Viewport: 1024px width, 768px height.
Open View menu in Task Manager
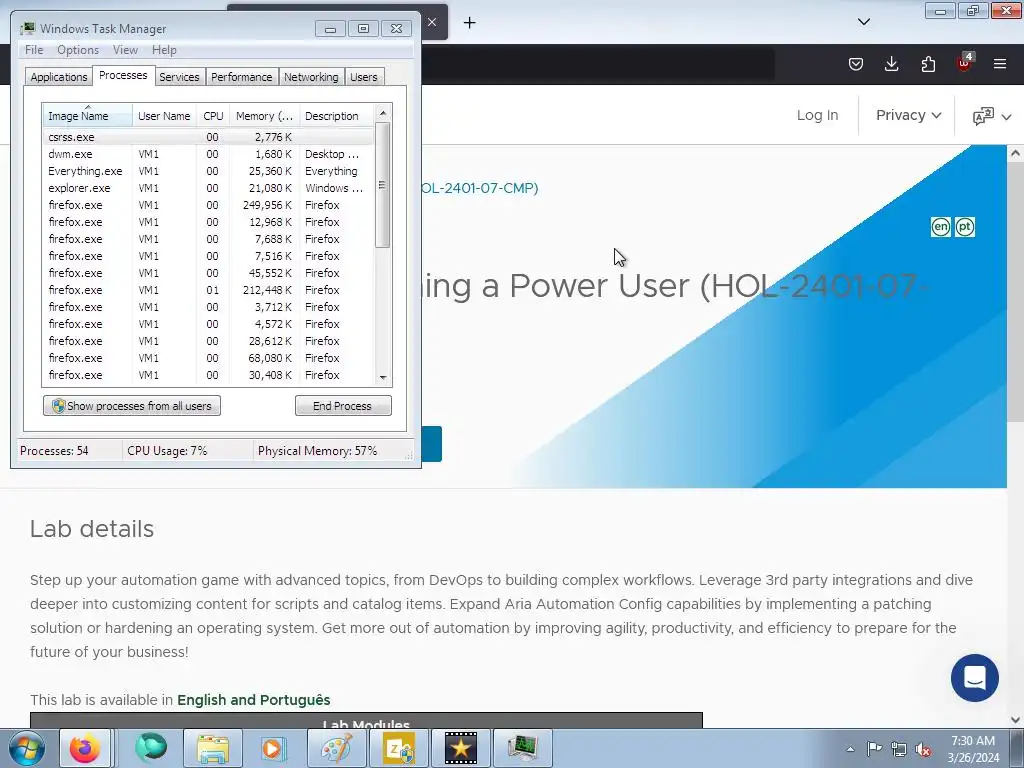pos(125,50)
